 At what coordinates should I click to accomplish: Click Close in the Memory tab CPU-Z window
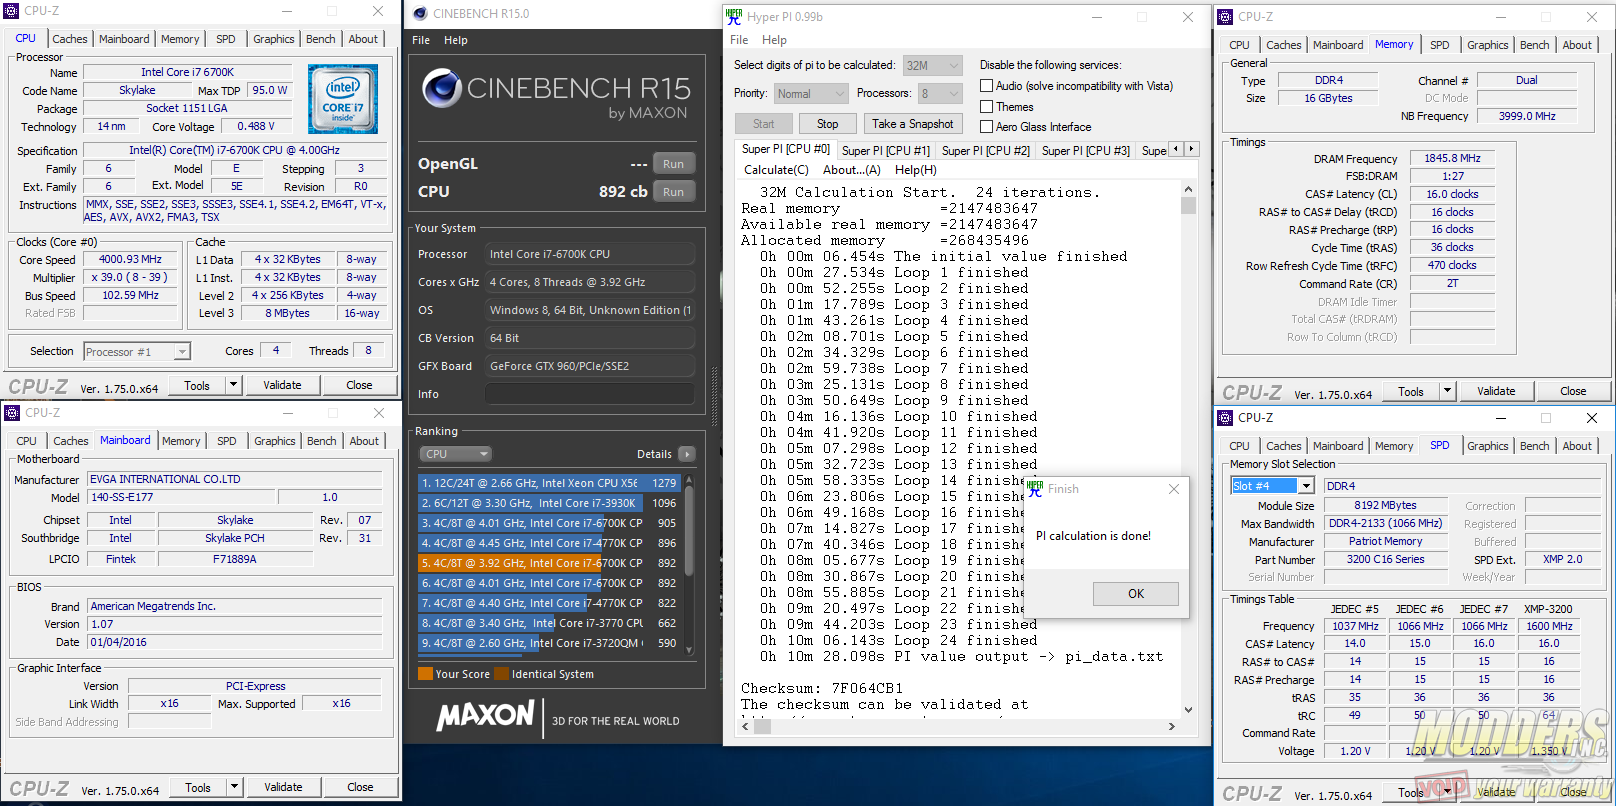[x=1573, y=391]
